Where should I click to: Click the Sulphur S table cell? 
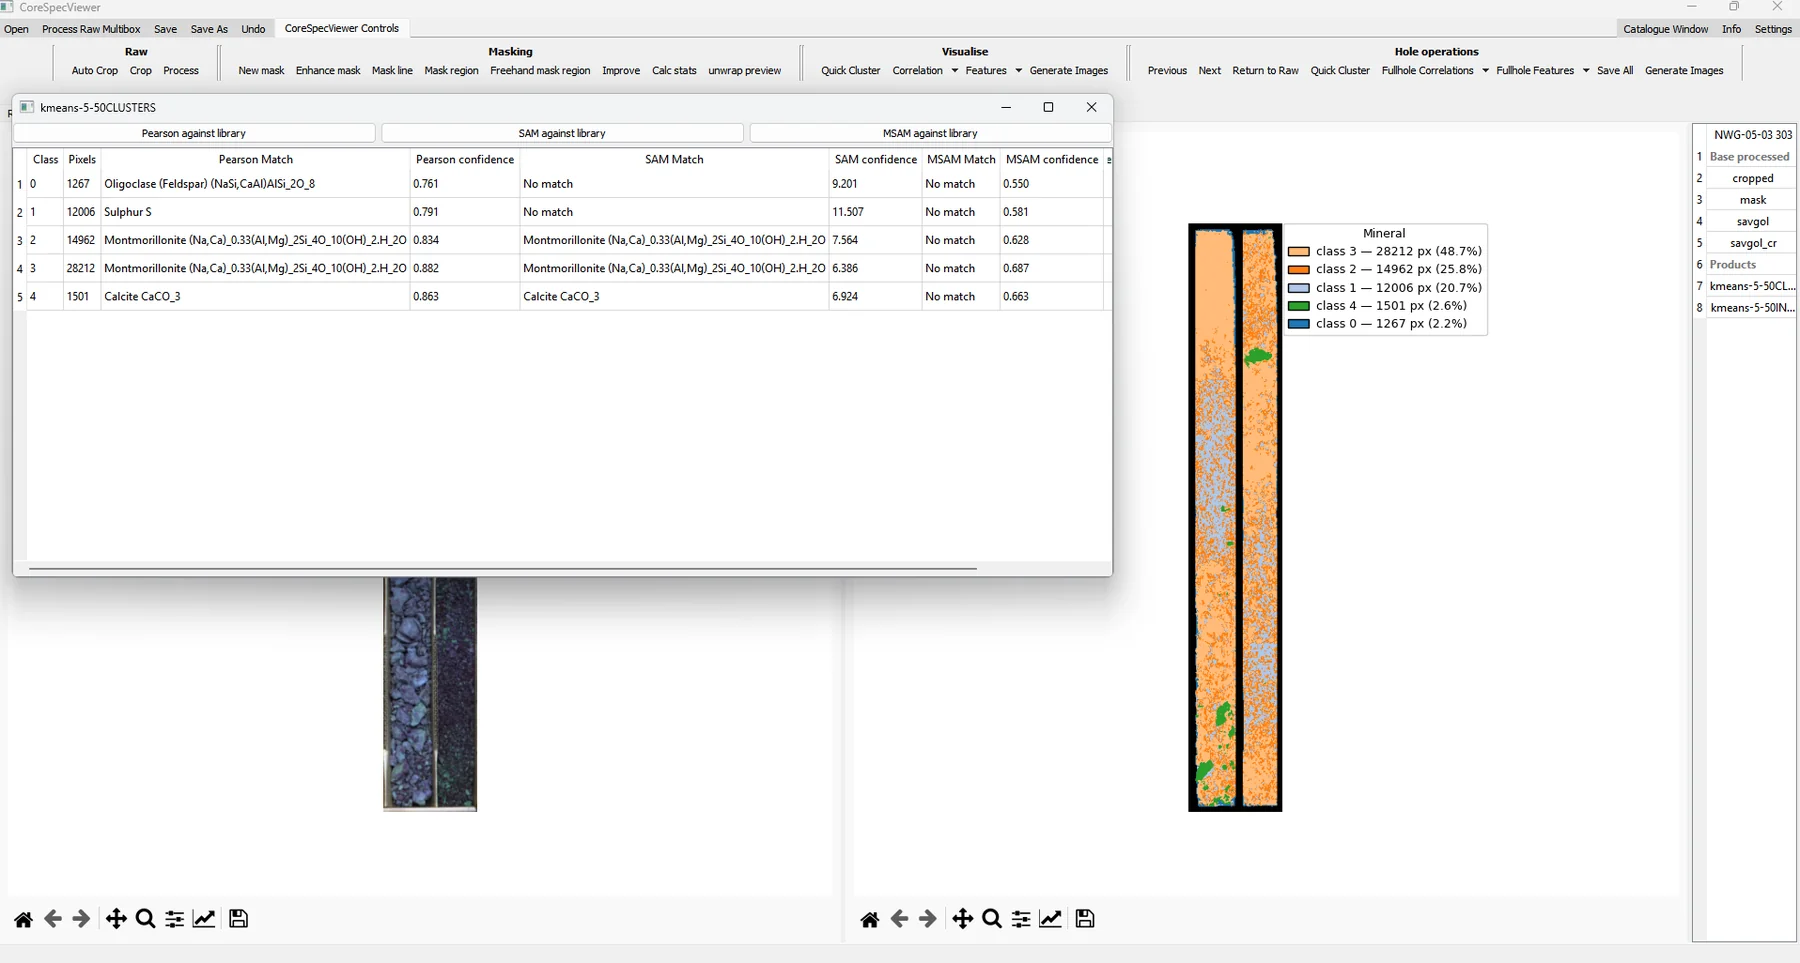click(x=255, y=212)
